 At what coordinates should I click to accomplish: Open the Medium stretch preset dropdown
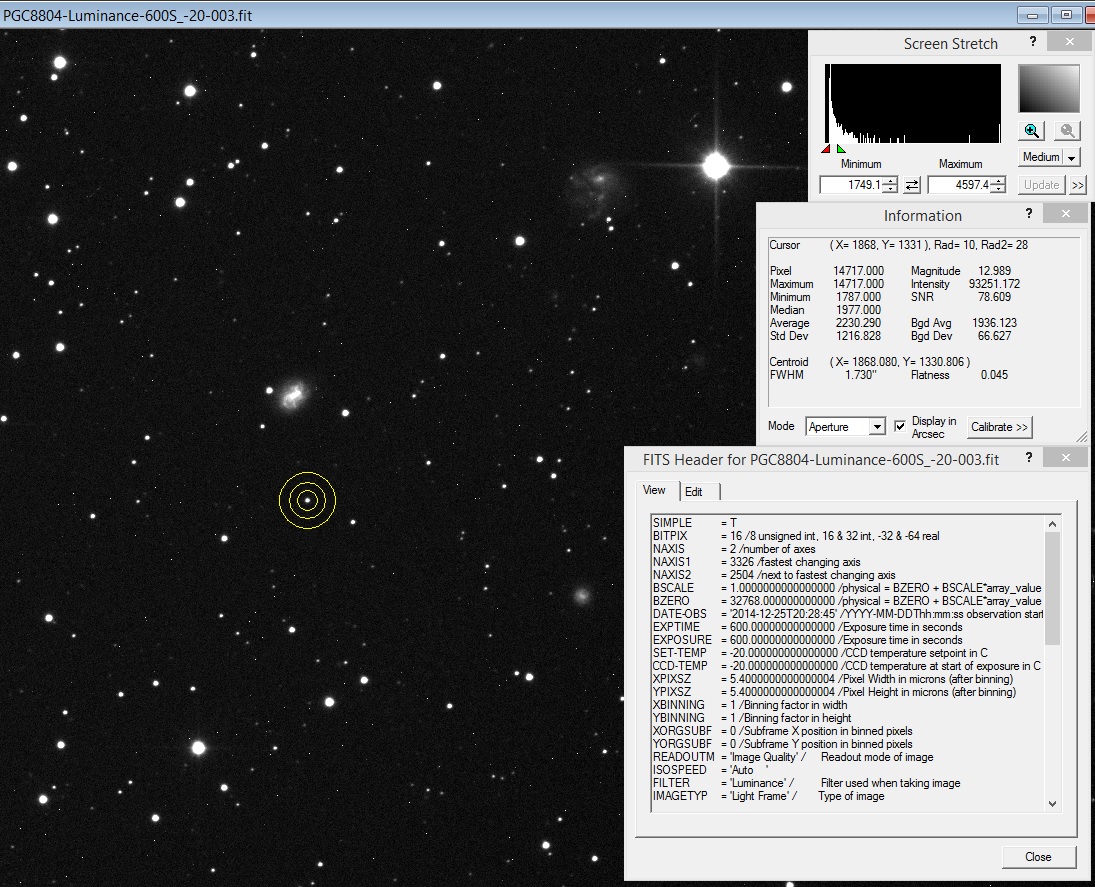click(1070, 156)
